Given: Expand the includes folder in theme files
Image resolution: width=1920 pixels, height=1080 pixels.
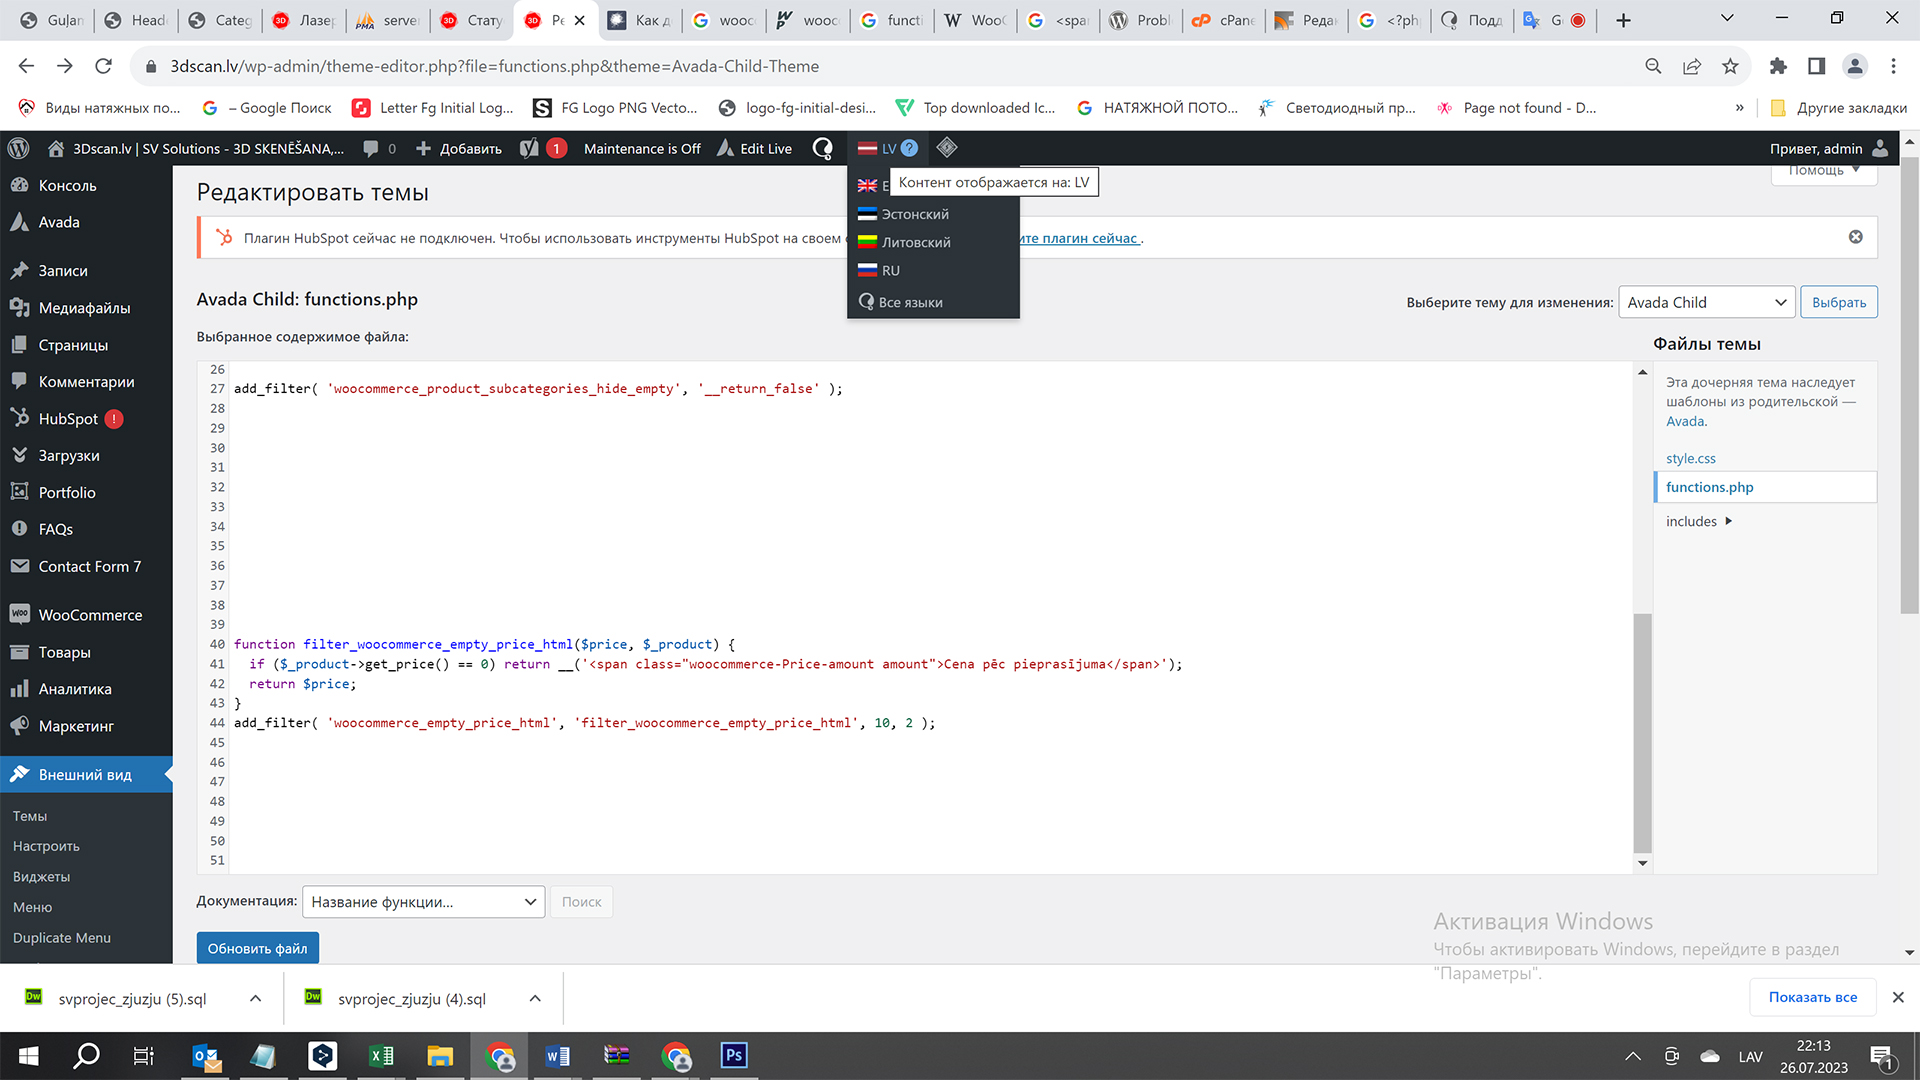Looking at the screenshot, I should (1698, 521).
